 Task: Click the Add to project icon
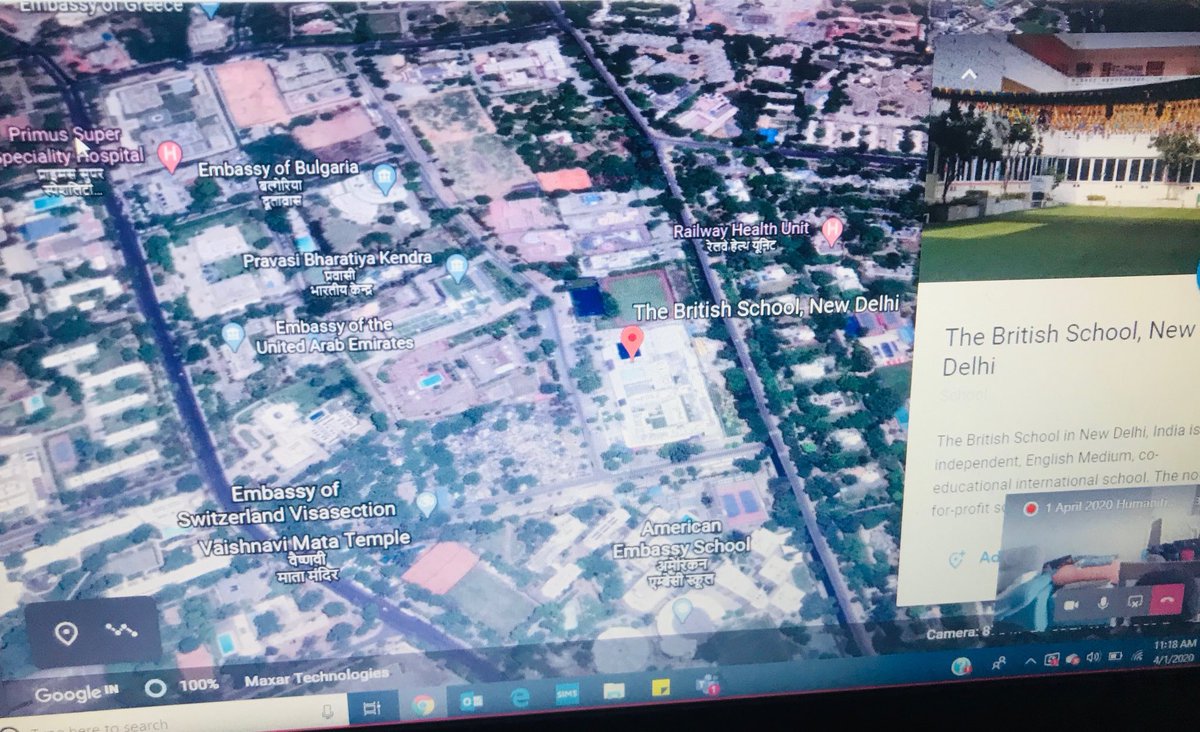point(956,559)
